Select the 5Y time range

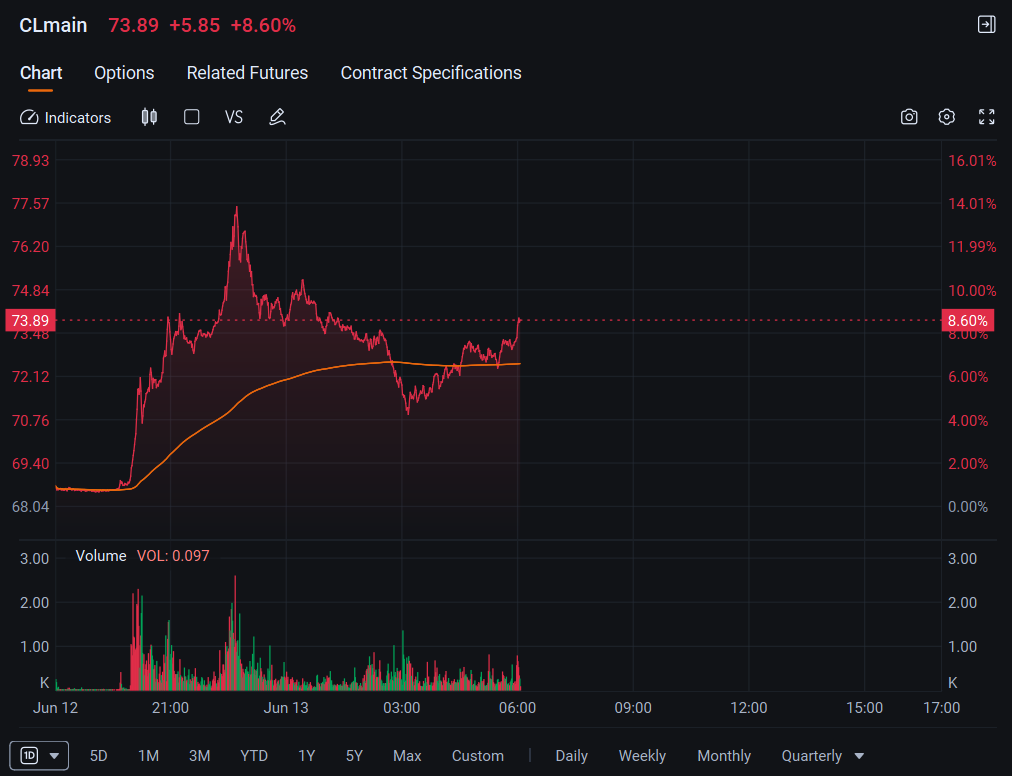(x=354, y=756)
